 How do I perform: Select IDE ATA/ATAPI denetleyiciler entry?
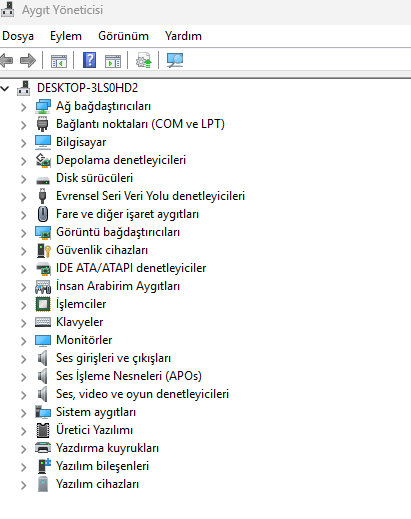131,268
